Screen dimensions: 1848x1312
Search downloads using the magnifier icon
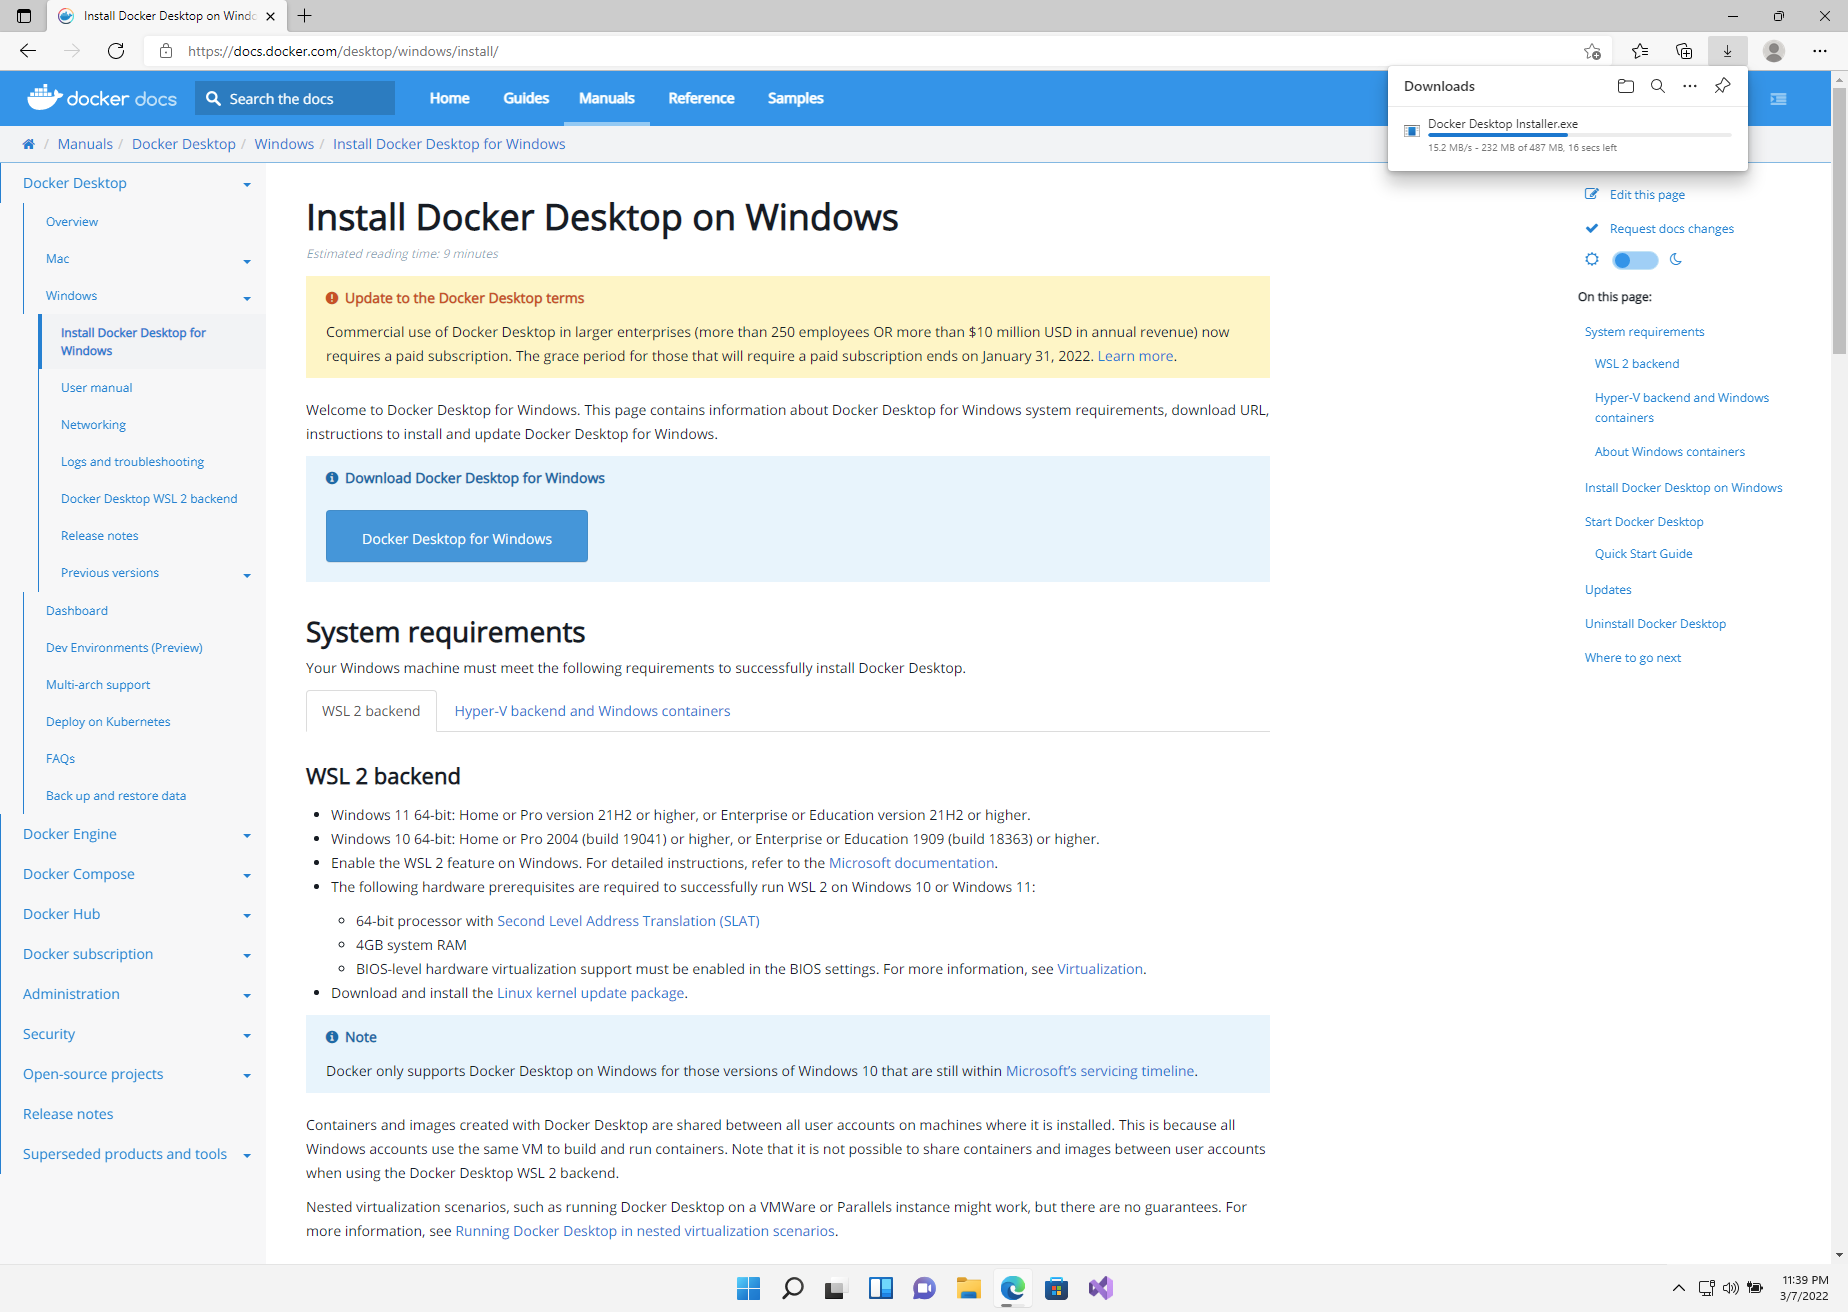(x=1658, y=86)
